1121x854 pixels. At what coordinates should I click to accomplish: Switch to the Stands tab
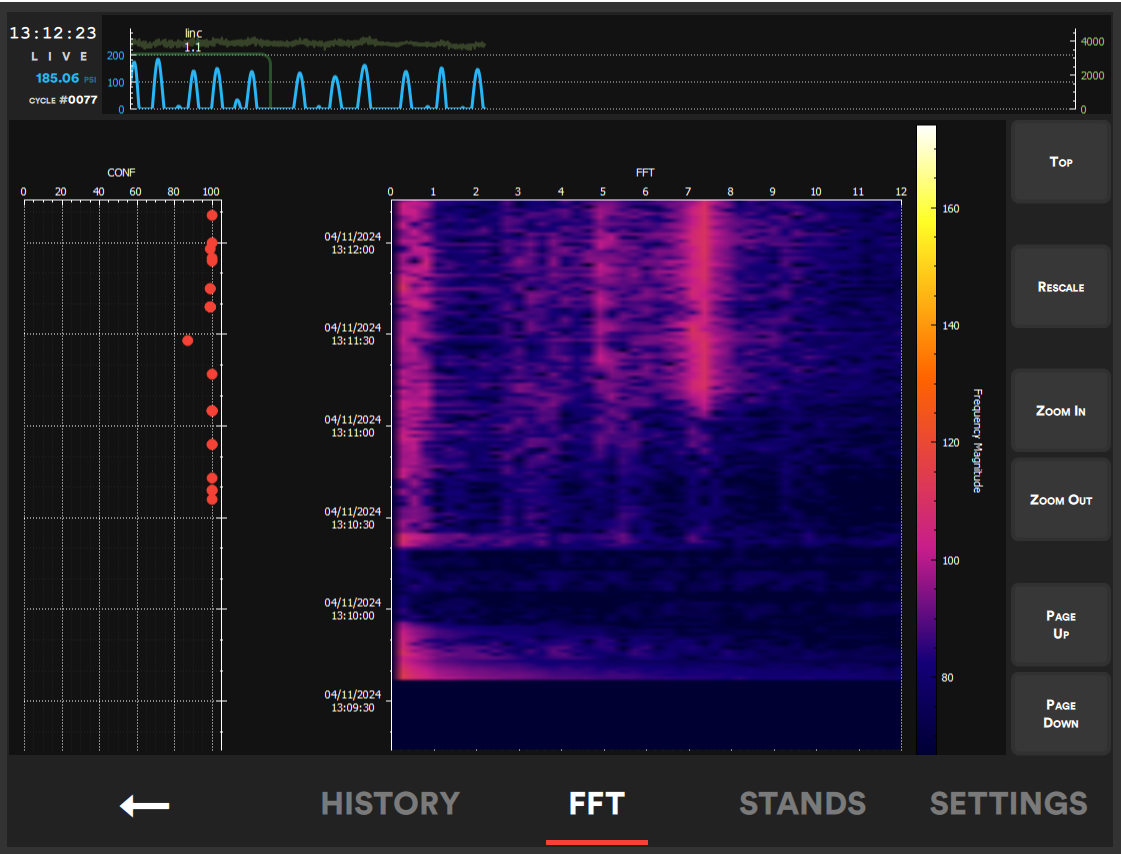point(802,803)
